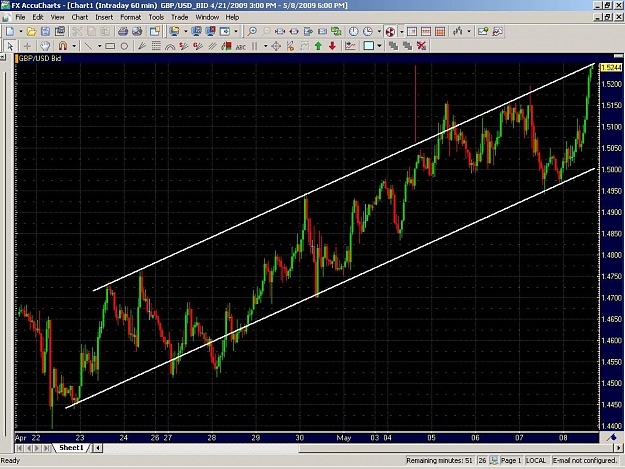Screen dimensions: 625x469
Task: Click the green refresh arrows icon
Action: [x=336, y=31]
